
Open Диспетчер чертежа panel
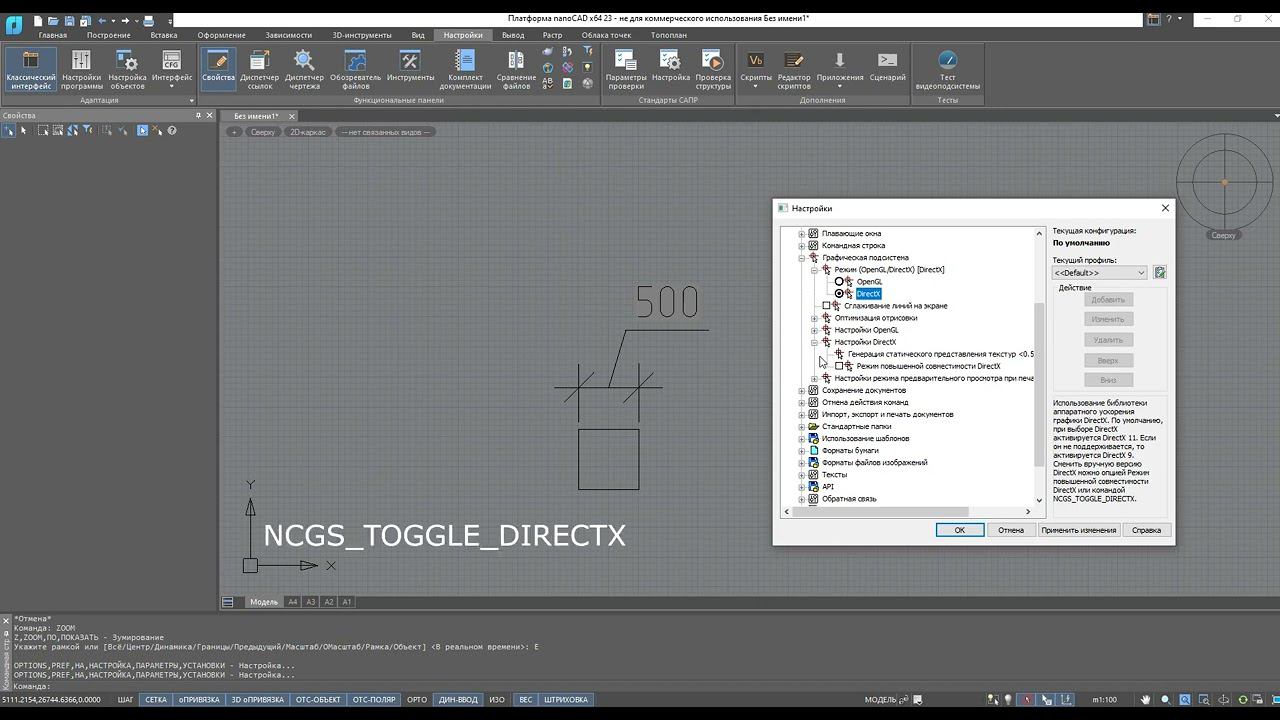pos(304,70)
